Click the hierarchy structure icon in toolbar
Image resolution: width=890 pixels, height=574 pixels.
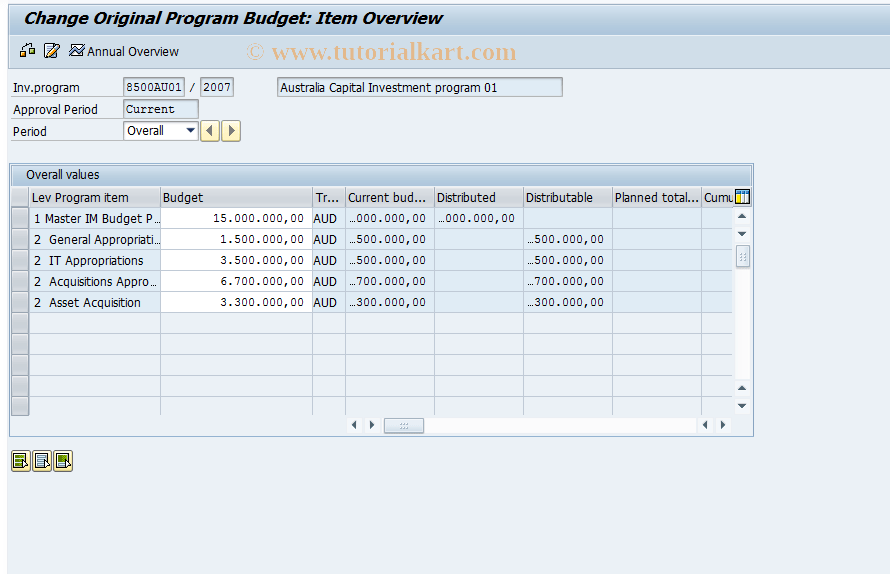point(27,51)
